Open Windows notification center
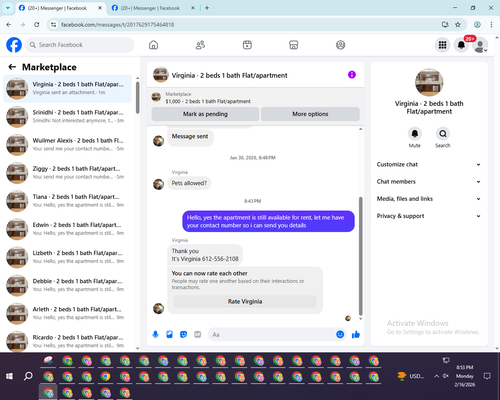The image size is (500, 400). point(487,376)
